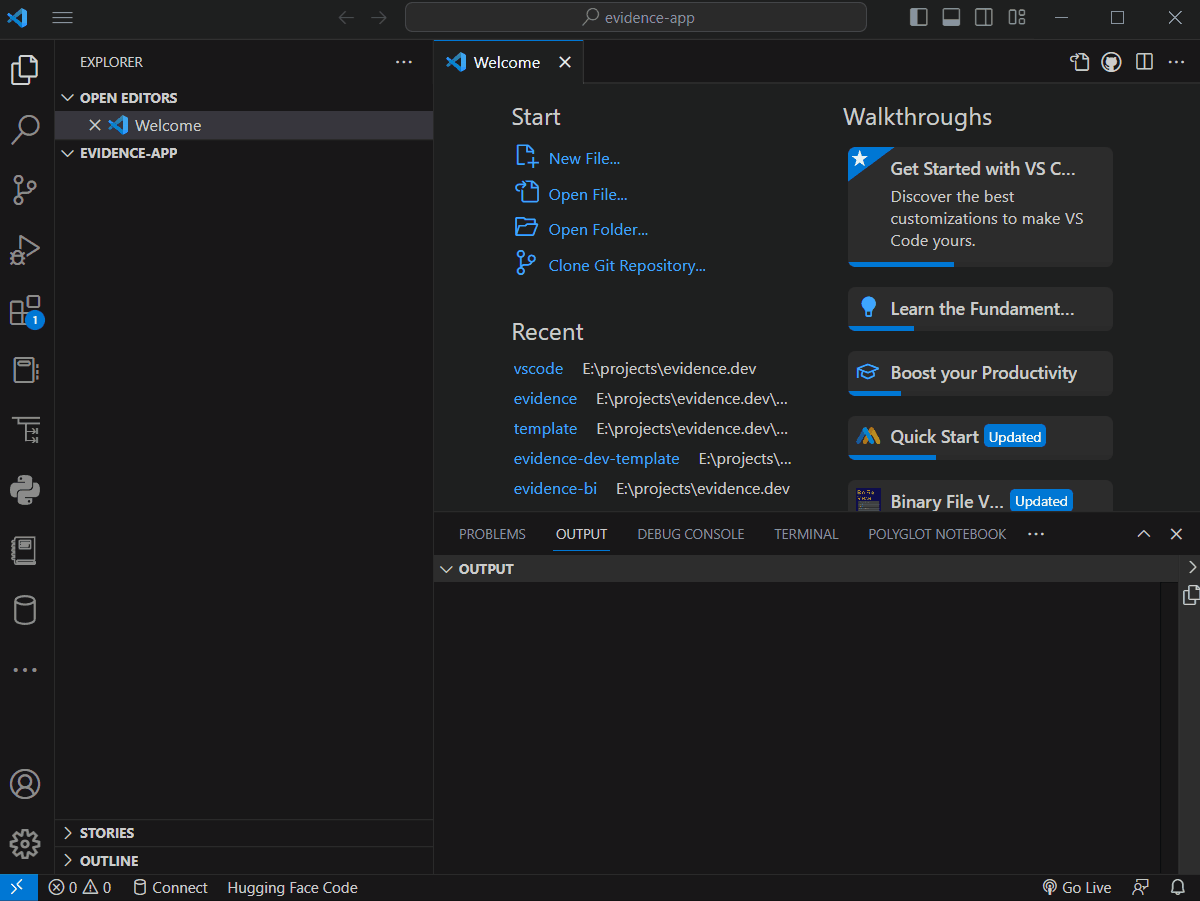Select the Welcome editor tab
This screenshot has height=901, width=1200.
[507, 62]
